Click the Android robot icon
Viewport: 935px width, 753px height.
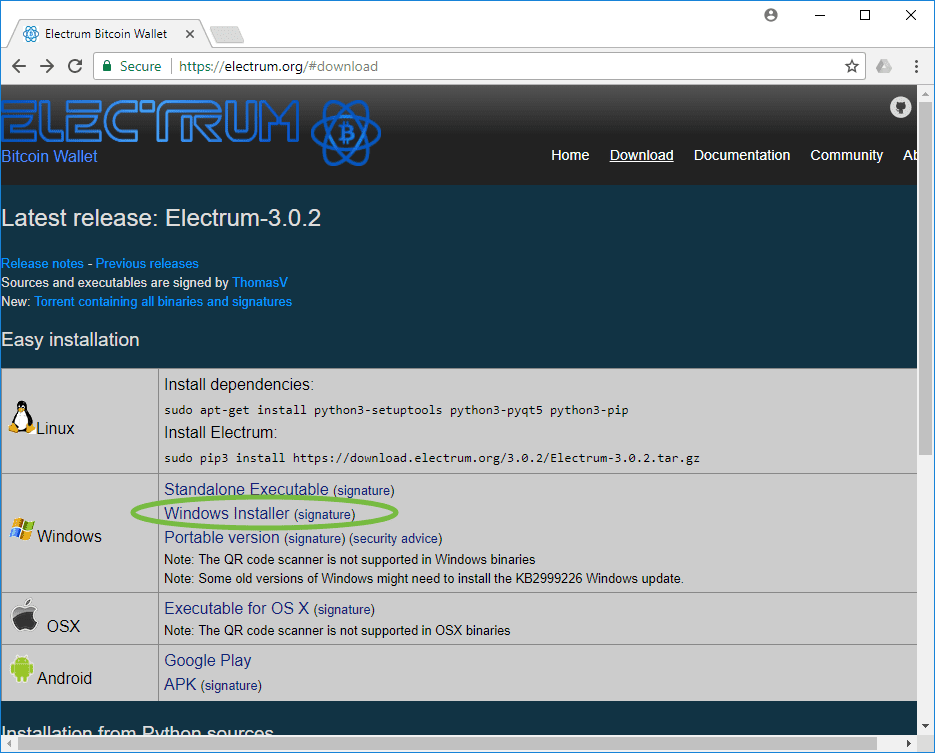[22, 669]
